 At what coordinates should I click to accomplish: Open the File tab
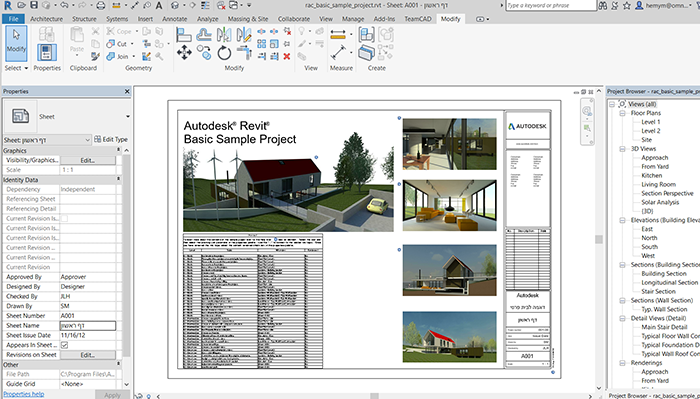(13, 19)
